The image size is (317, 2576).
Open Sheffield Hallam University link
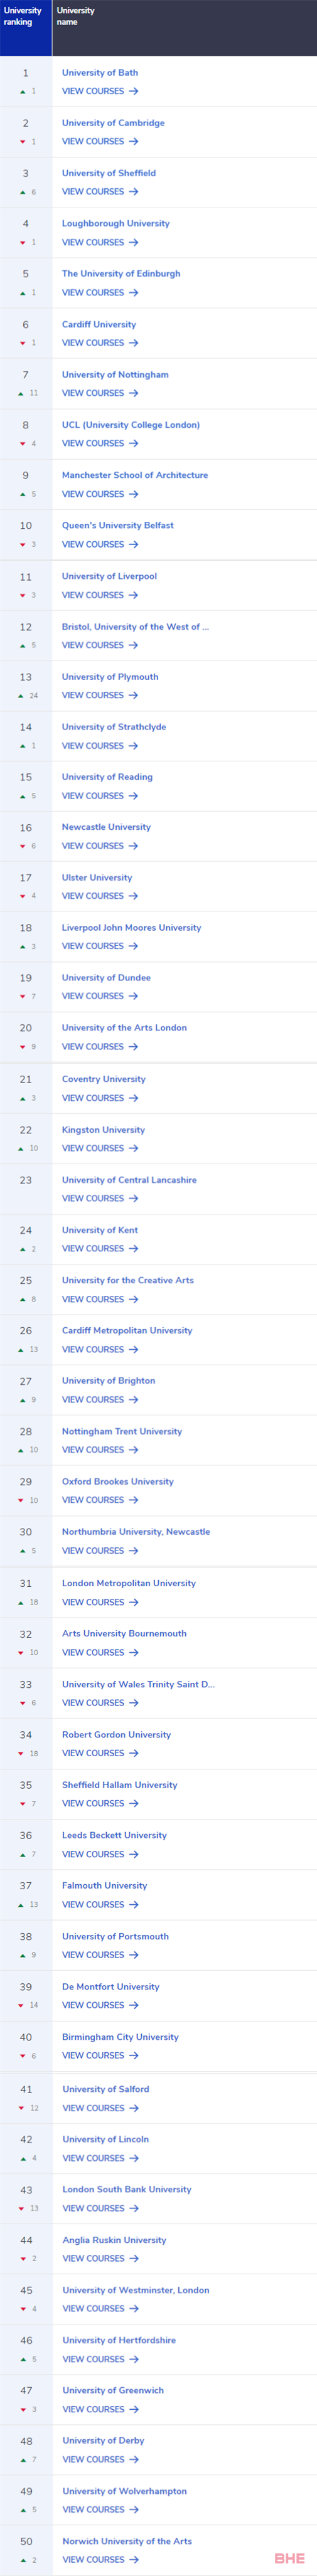pos(120,1785)
